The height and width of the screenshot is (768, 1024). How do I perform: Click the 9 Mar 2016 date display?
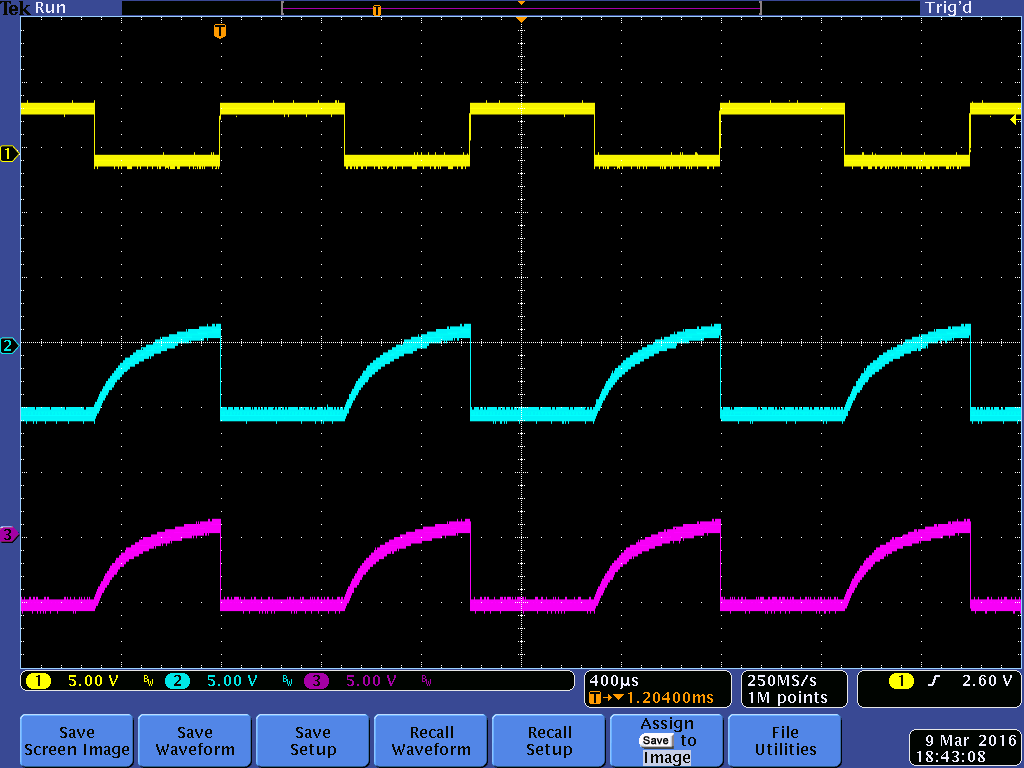click(971, 741)
